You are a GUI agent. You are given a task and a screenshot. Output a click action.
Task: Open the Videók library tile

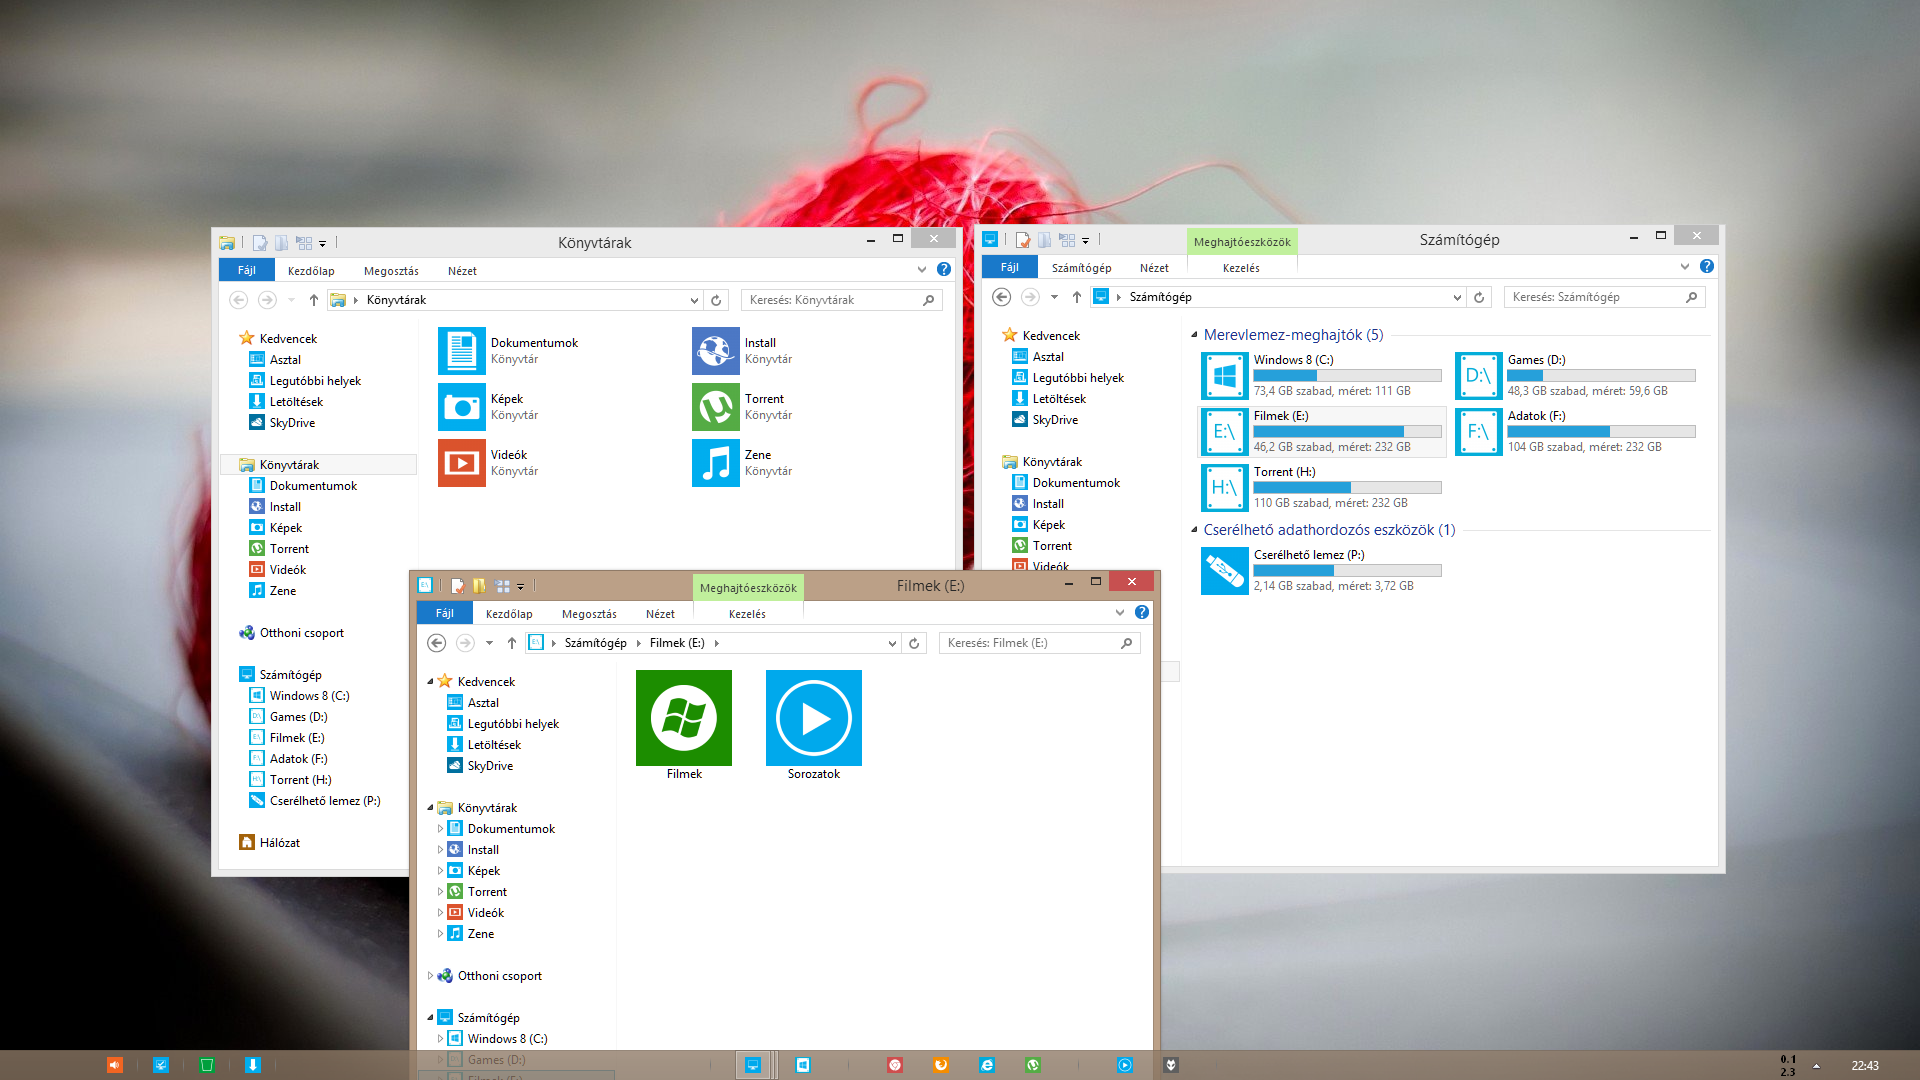(x=488, y=463)
